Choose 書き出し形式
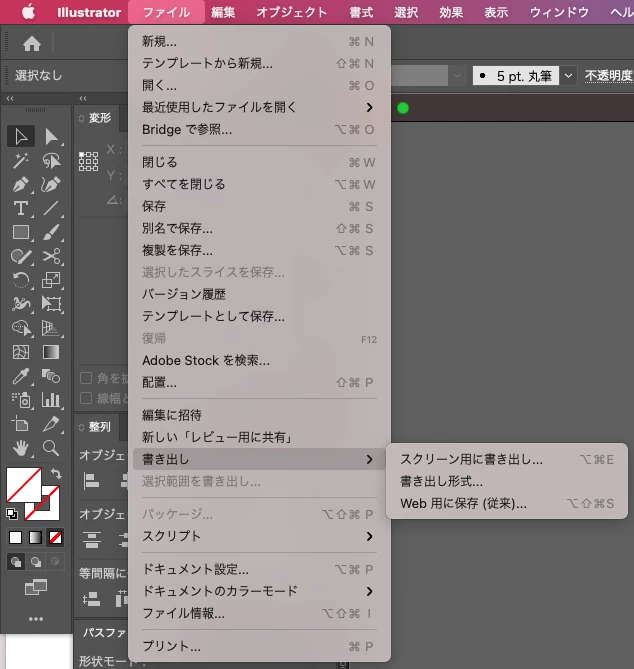This screenshot has width=634, height=669. point(507,481)
